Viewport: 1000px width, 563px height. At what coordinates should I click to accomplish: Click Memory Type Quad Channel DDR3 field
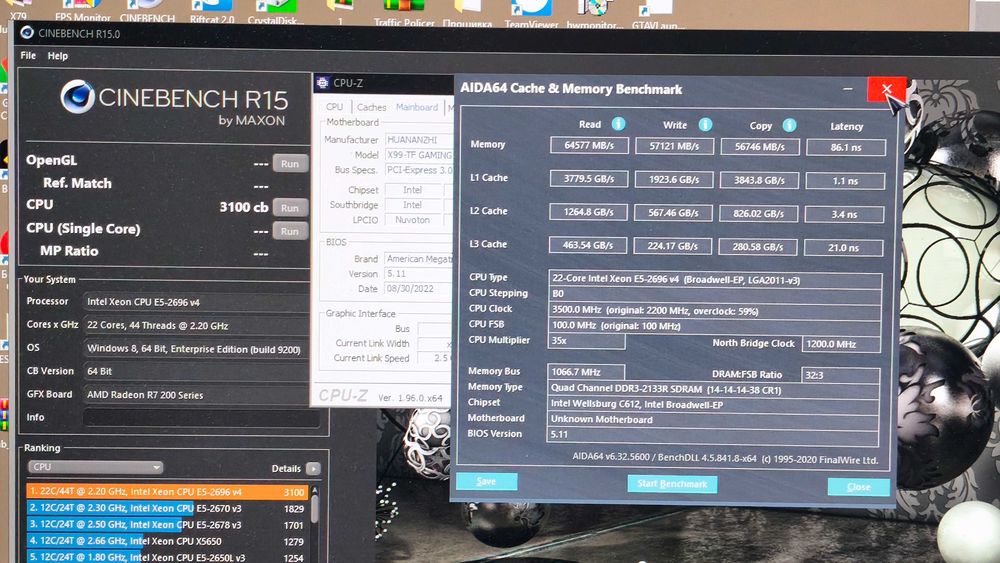713,389
